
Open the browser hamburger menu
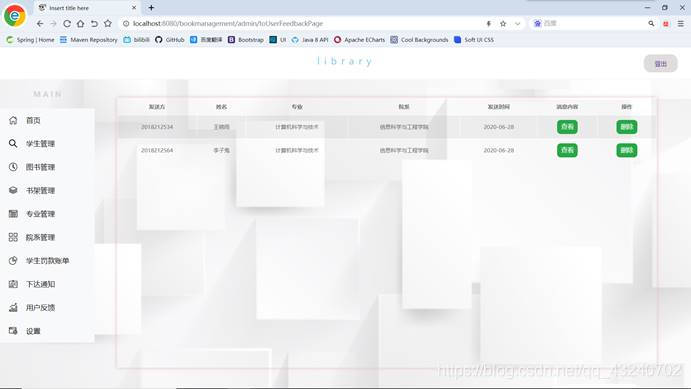(680, 23)
